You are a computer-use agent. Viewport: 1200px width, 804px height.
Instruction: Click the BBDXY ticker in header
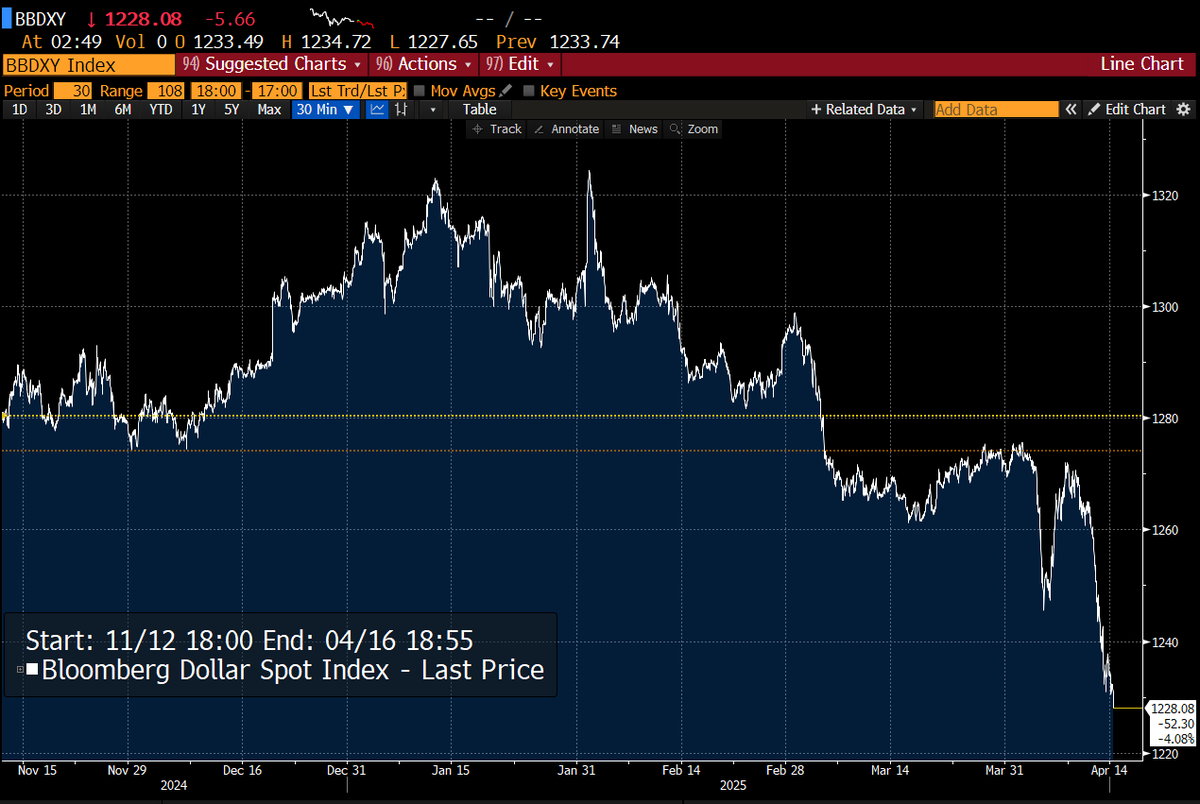pyautogui.click(x=40, y=17)
